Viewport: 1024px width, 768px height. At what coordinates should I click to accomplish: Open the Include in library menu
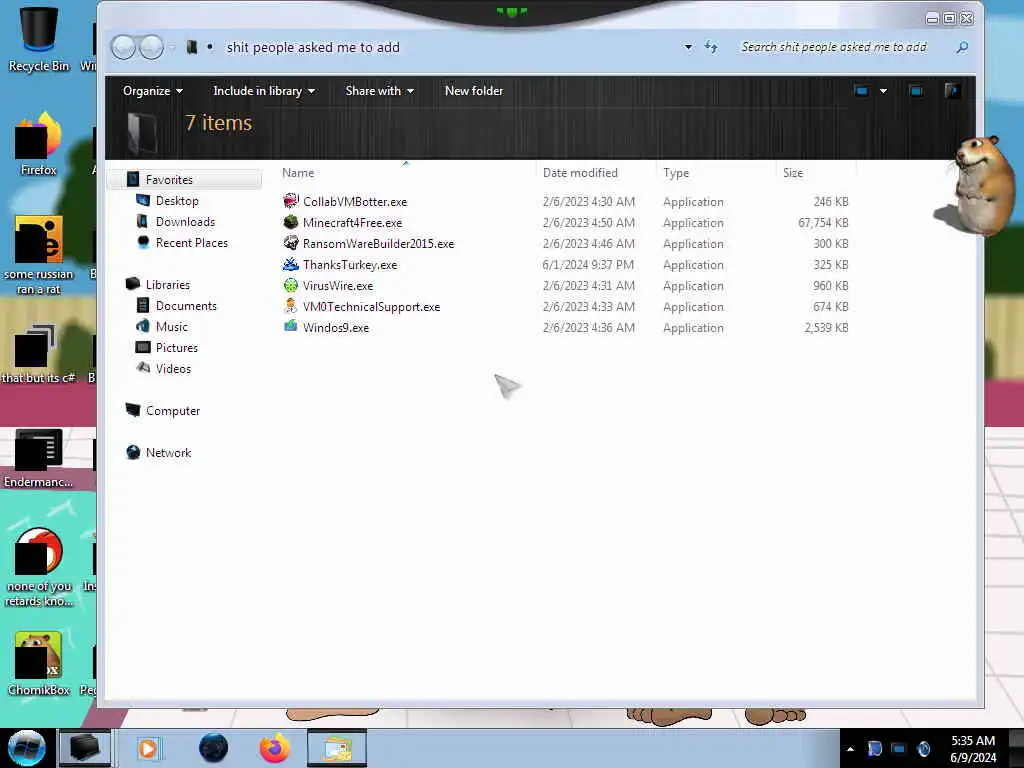click(264, 91)
